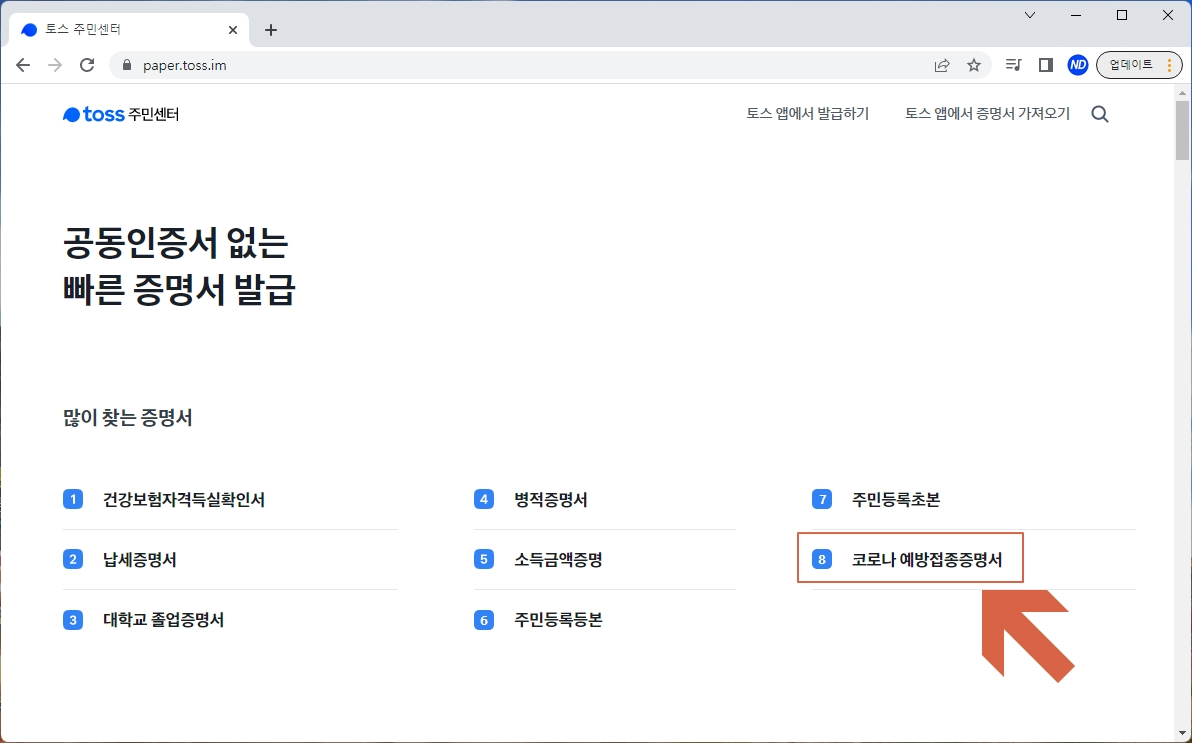Click the number 5 badge icon
Image resolution: width=1192 pixels, height=743 pixels.
[x=483, y=560]
